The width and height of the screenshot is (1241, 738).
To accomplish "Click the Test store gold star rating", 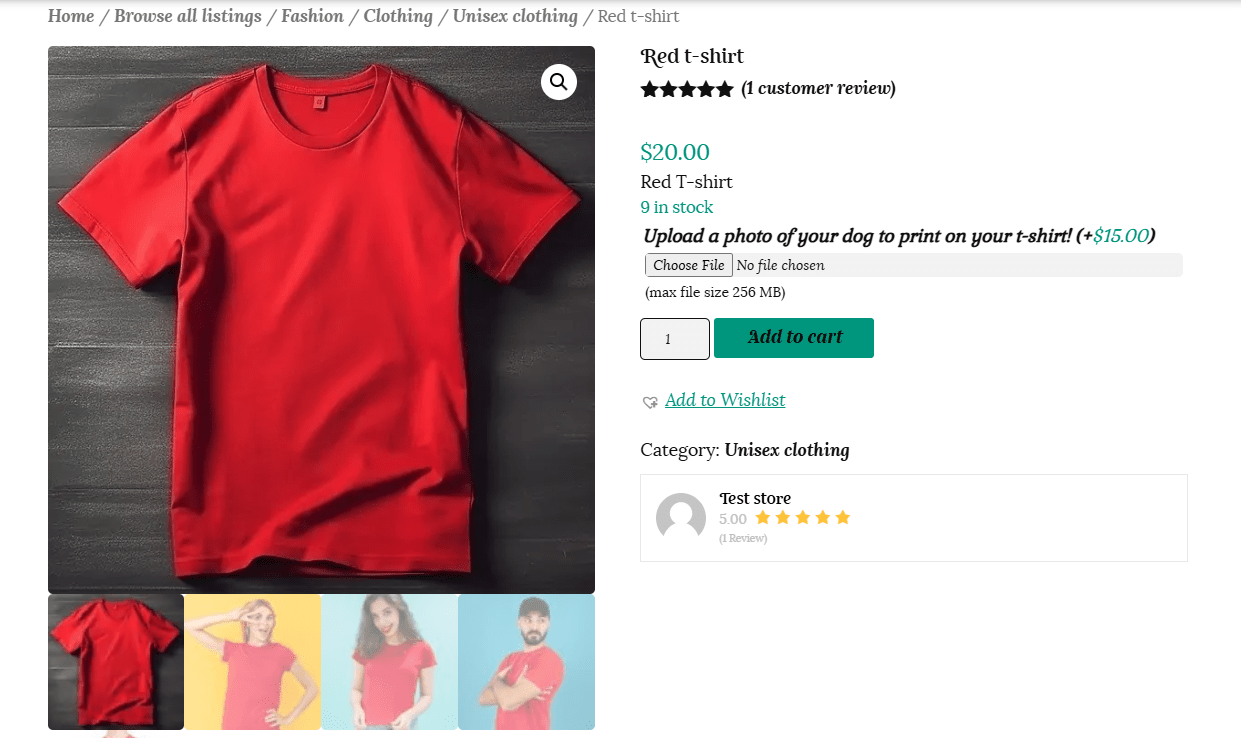I will 802,518.
